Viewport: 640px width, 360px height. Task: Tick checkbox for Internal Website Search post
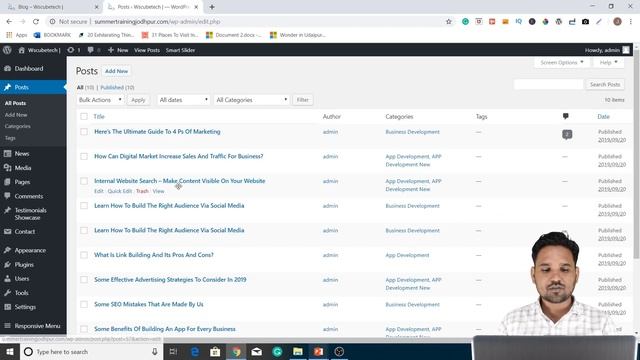click(x=84, y=181)
